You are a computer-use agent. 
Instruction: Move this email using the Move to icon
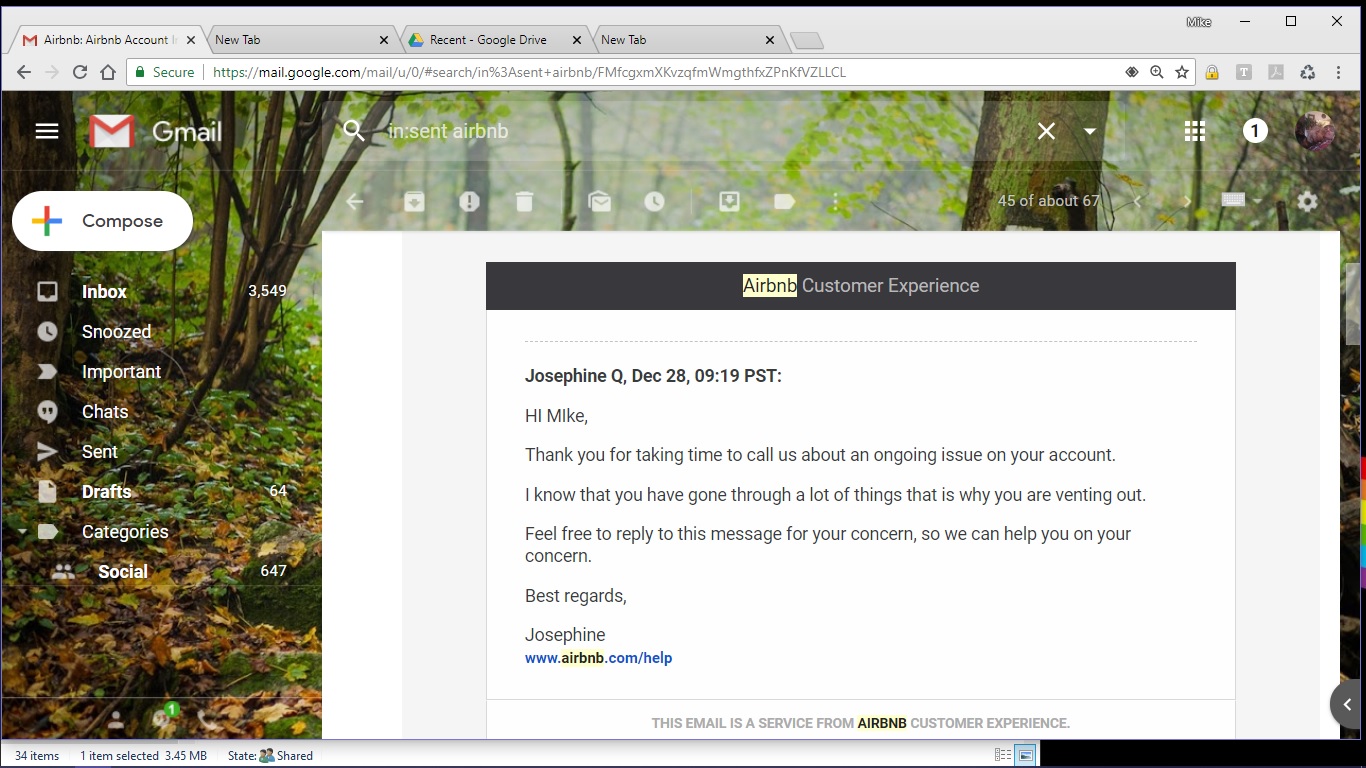pyautogui.click(x=730, y=201)
